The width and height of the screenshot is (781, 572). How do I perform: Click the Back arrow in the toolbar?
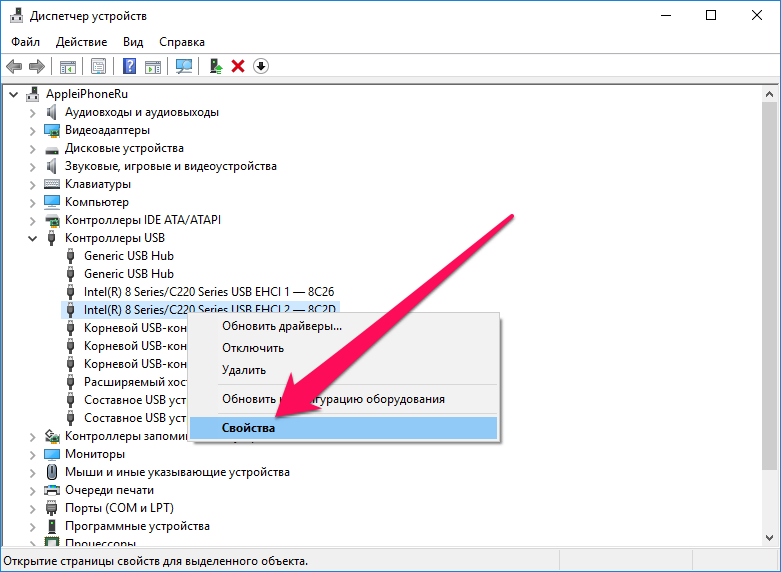coord(14,67)
